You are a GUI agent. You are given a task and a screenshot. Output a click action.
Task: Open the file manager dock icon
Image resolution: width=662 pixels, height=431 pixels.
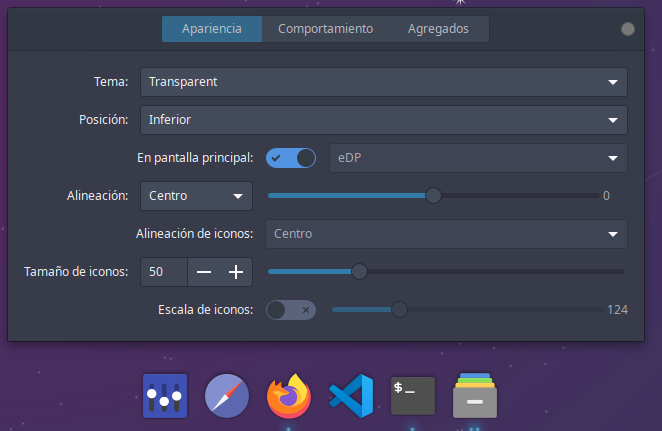(x=475, y=397)
